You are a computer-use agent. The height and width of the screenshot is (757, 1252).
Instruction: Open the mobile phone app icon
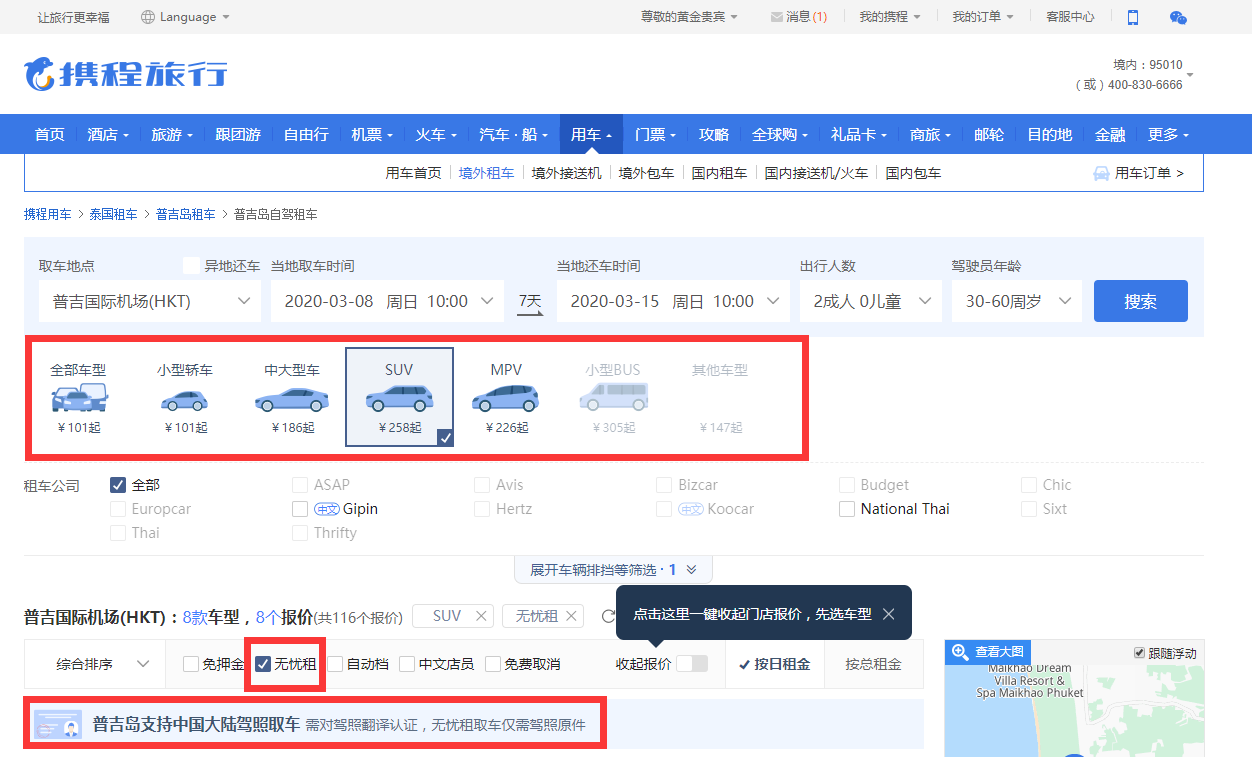coord(1133,17)
